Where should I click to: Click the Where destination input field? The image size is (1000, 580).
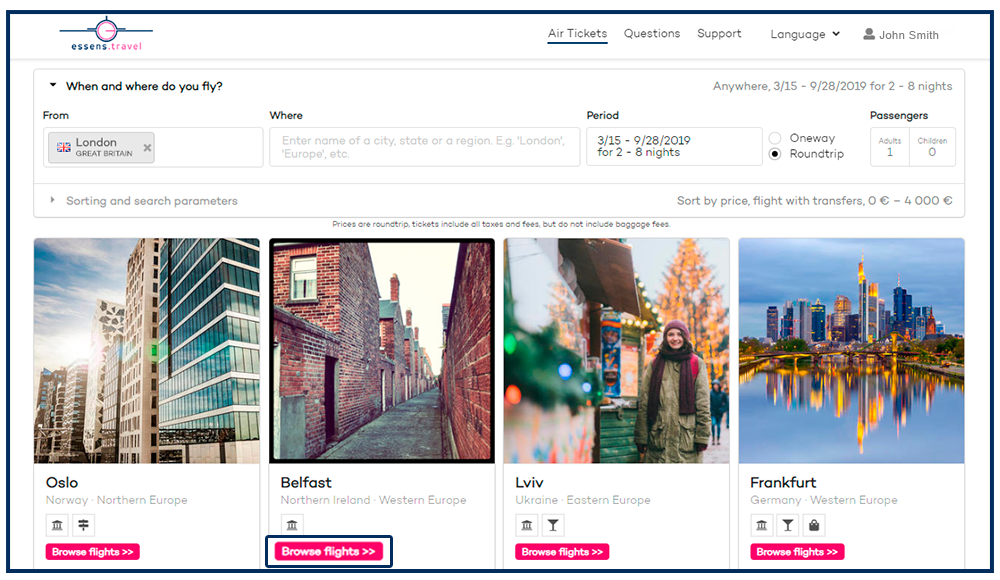click(x=424, y=147)
